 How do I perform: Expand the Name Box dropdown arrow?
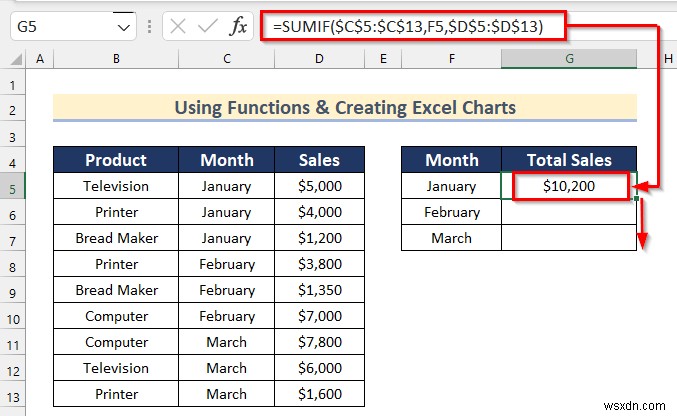click(x=123, y=27)
